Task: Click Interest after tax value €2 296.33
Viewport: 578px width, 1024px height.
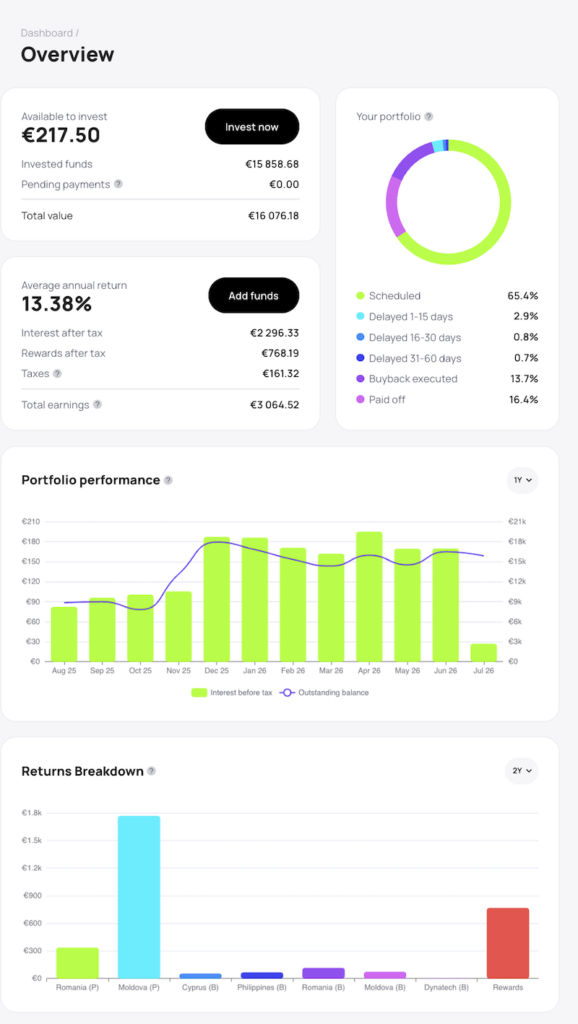Action: click(274, 333)
